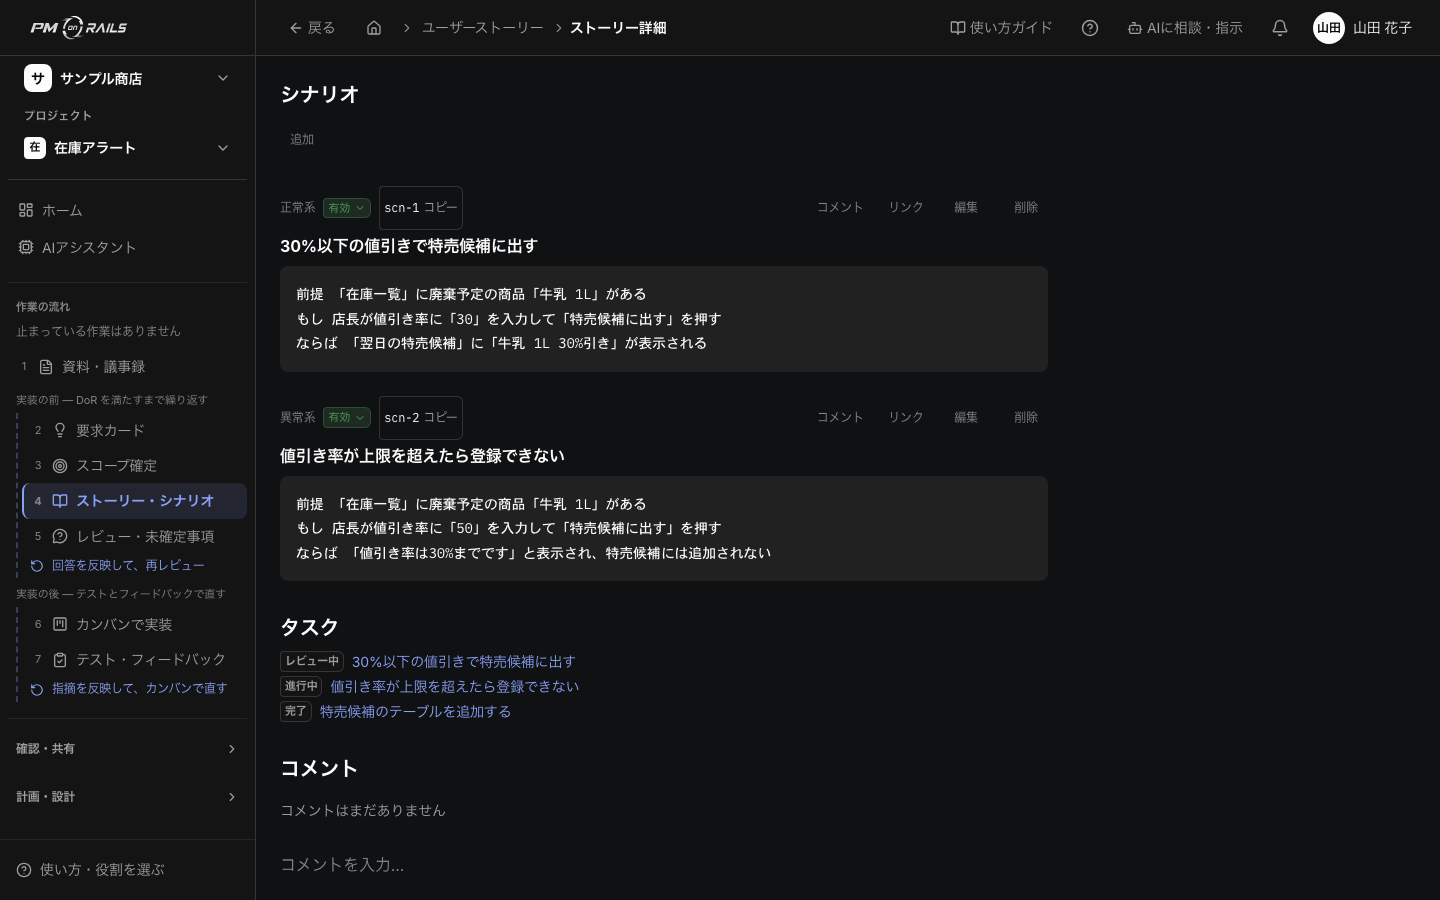Expand the 計画・設計 section
Image resolution: width=1440 pixels, height=900 pixels.
[127, 797]
